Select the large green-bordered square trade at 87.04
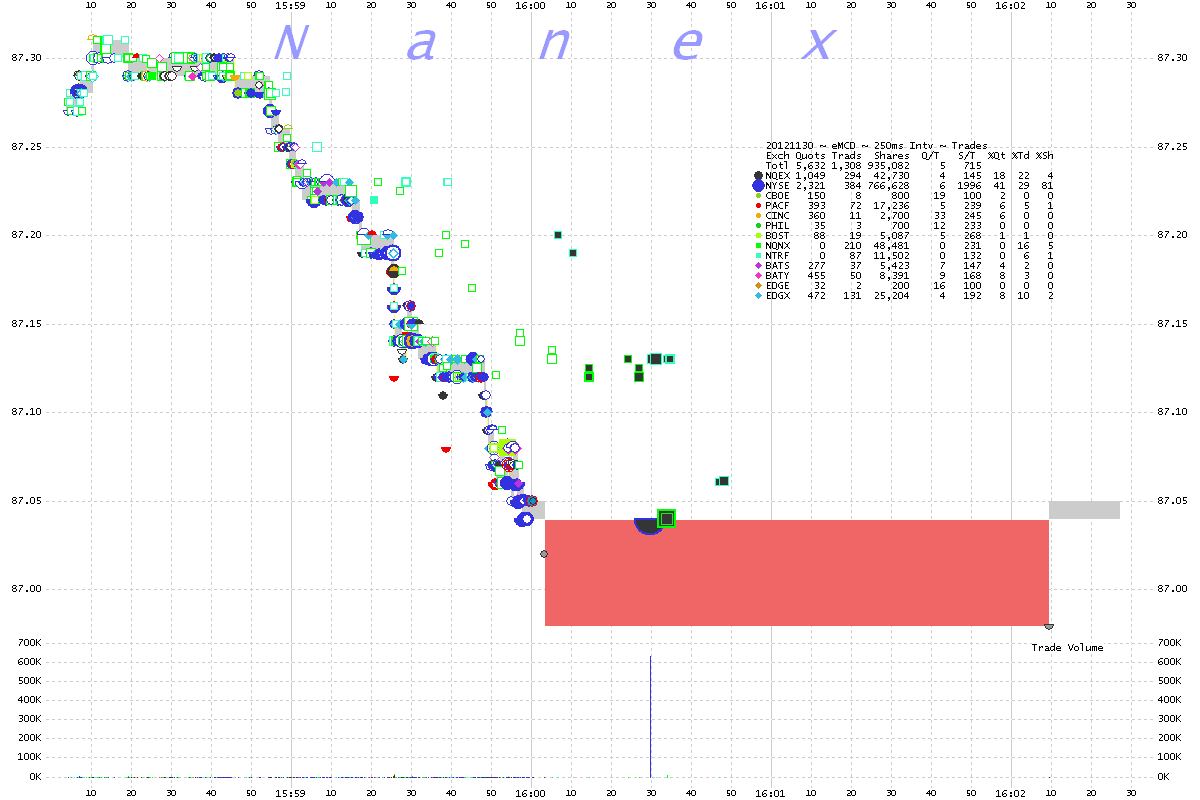Image resolution: width=1200 pixels, height=800 pixels. [x=666, y=518]
